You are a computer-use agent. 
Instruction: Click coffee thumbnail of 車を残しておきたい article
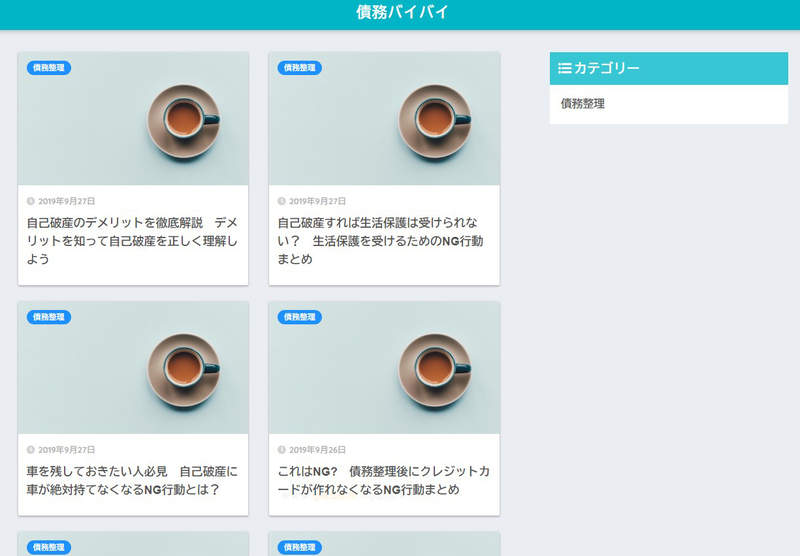(133, 368)
